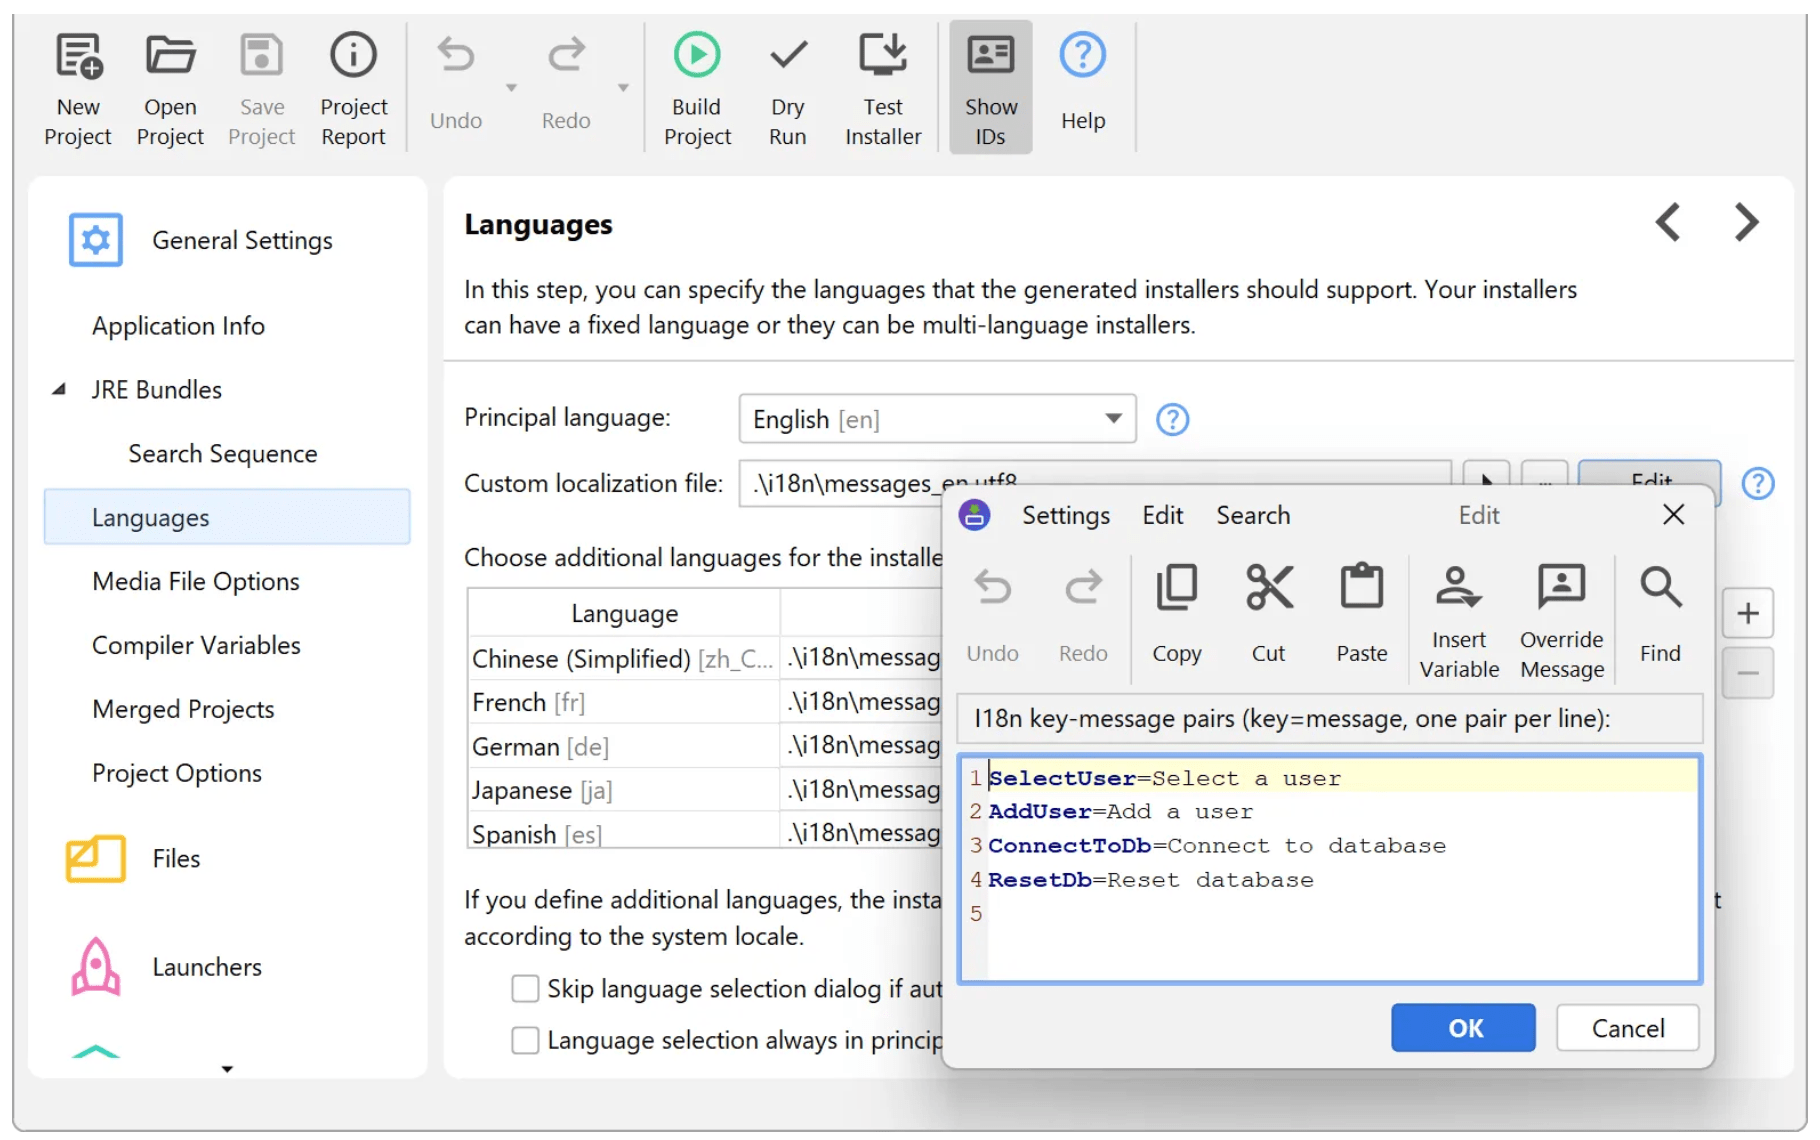1820x1140 pixels.
Task: Go to the next step arrow
Action: [1746, 222]
